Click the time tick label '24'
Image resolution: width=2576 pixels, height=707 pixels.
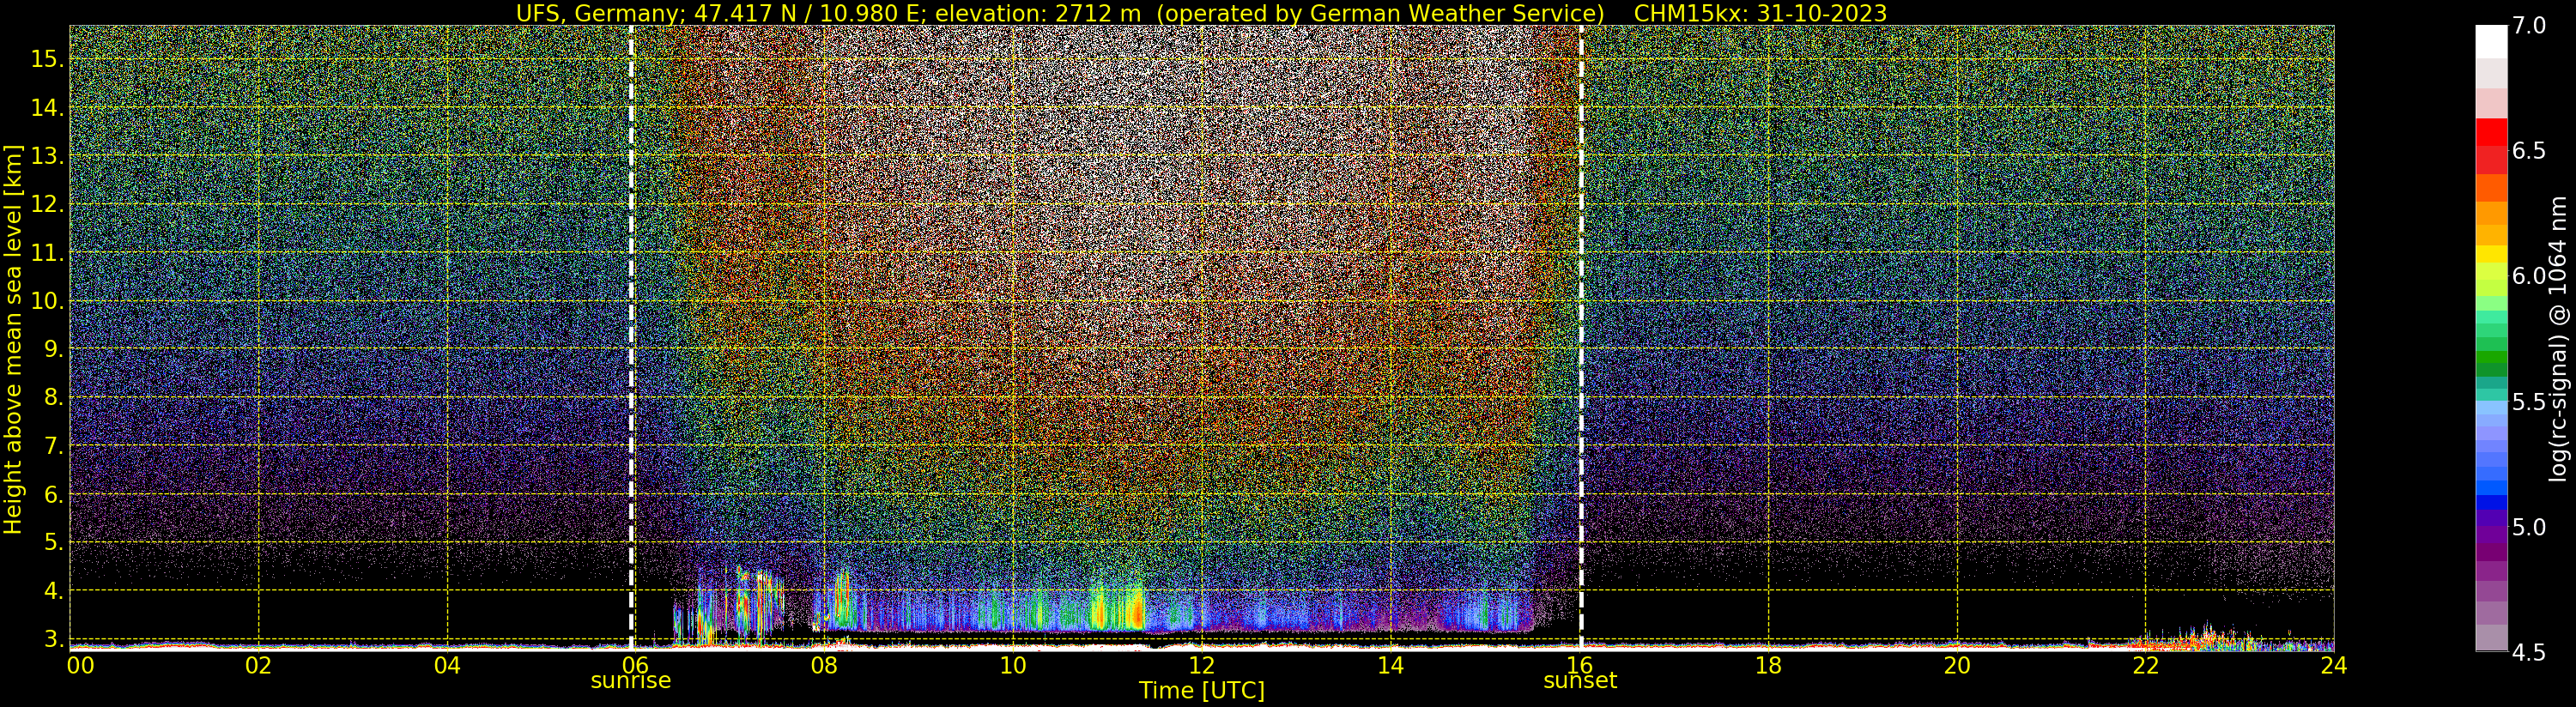(2334, 665)
